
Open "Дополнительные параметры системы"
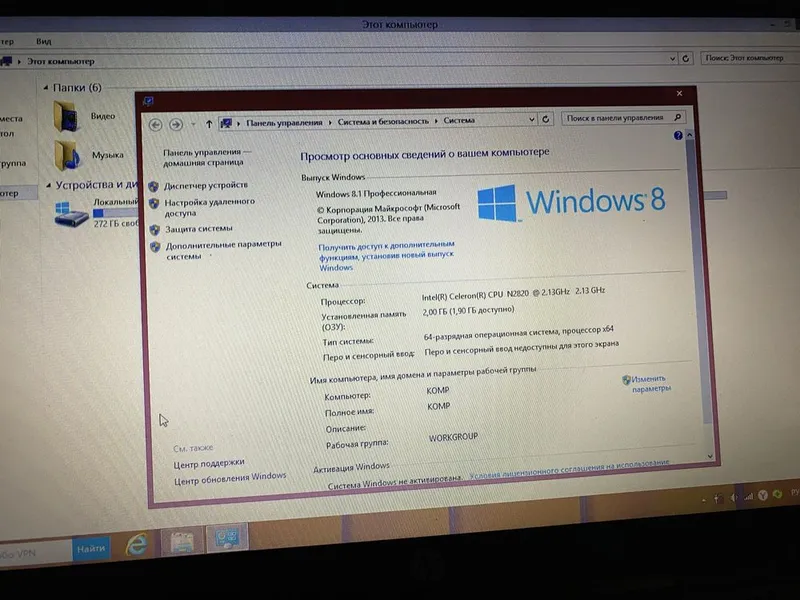[x=223, y=250]
